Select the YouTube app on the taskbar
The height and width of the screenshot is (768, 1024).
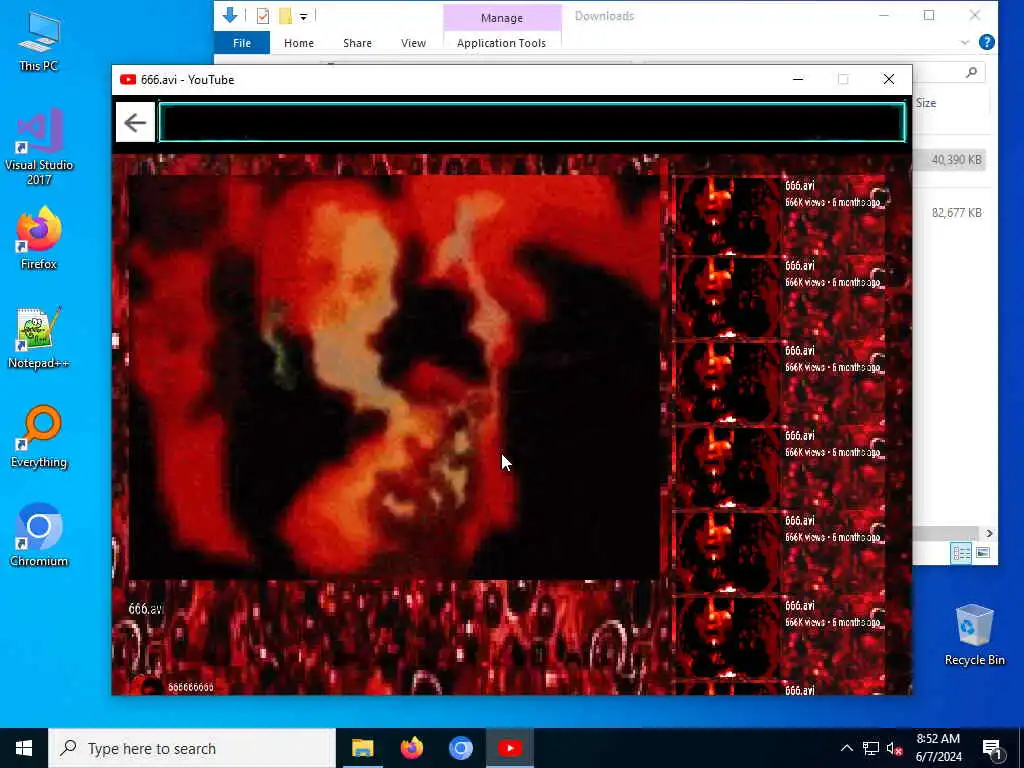coord(510,748)
